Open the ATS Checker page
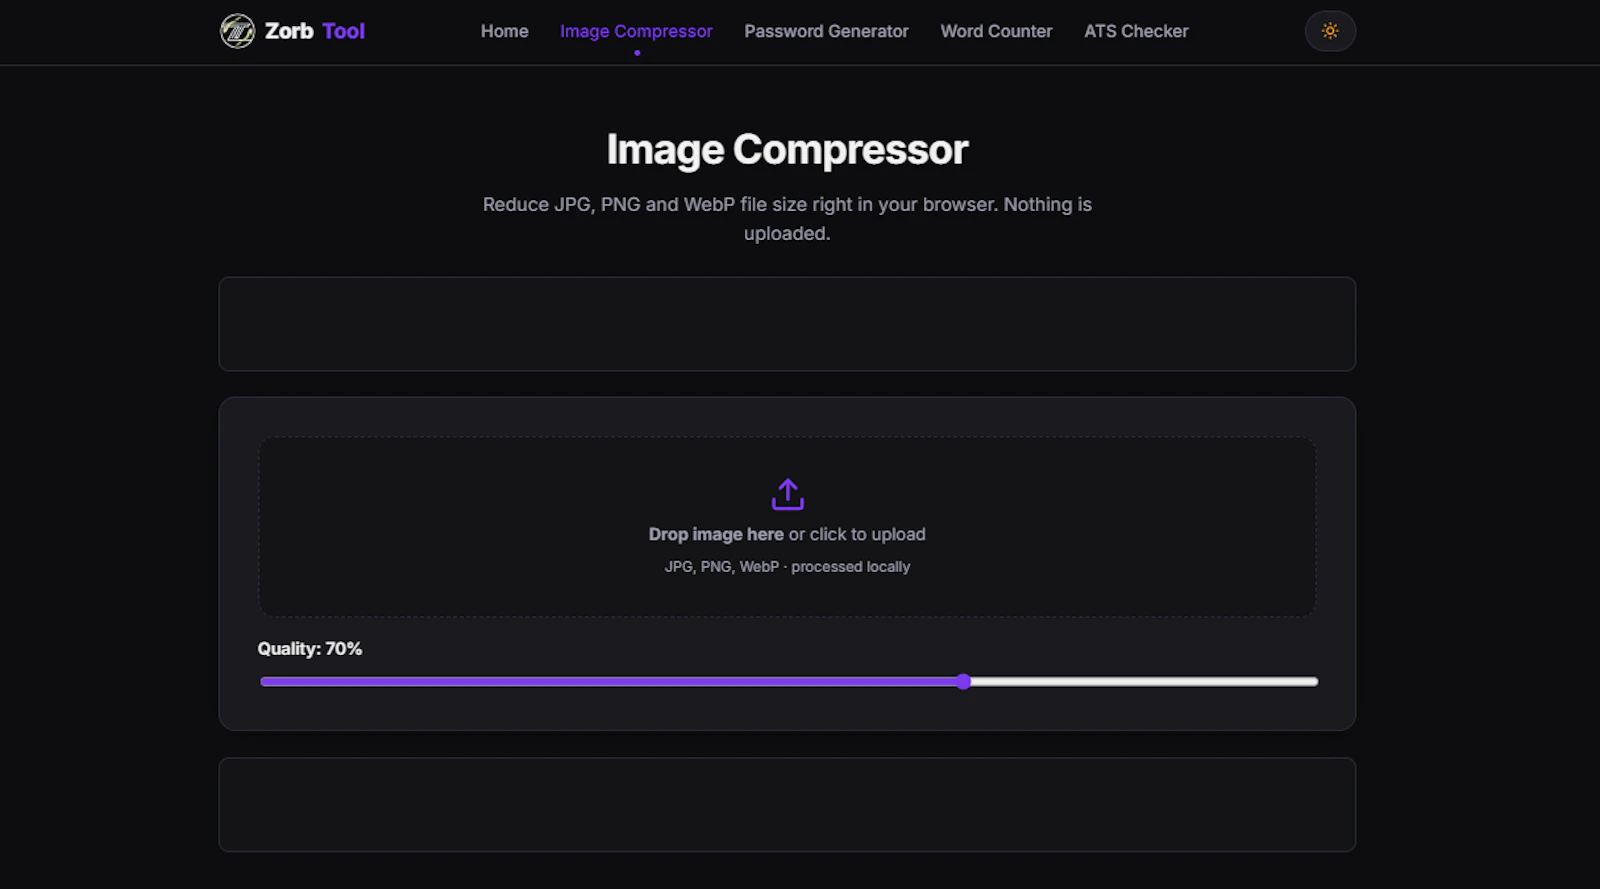 pos(1136,31)
